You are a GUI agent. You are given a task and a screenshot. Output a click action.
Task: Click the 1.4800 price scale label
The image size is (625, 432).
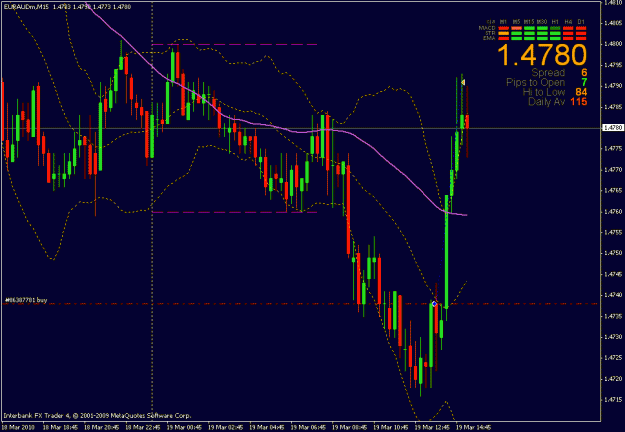613,43
